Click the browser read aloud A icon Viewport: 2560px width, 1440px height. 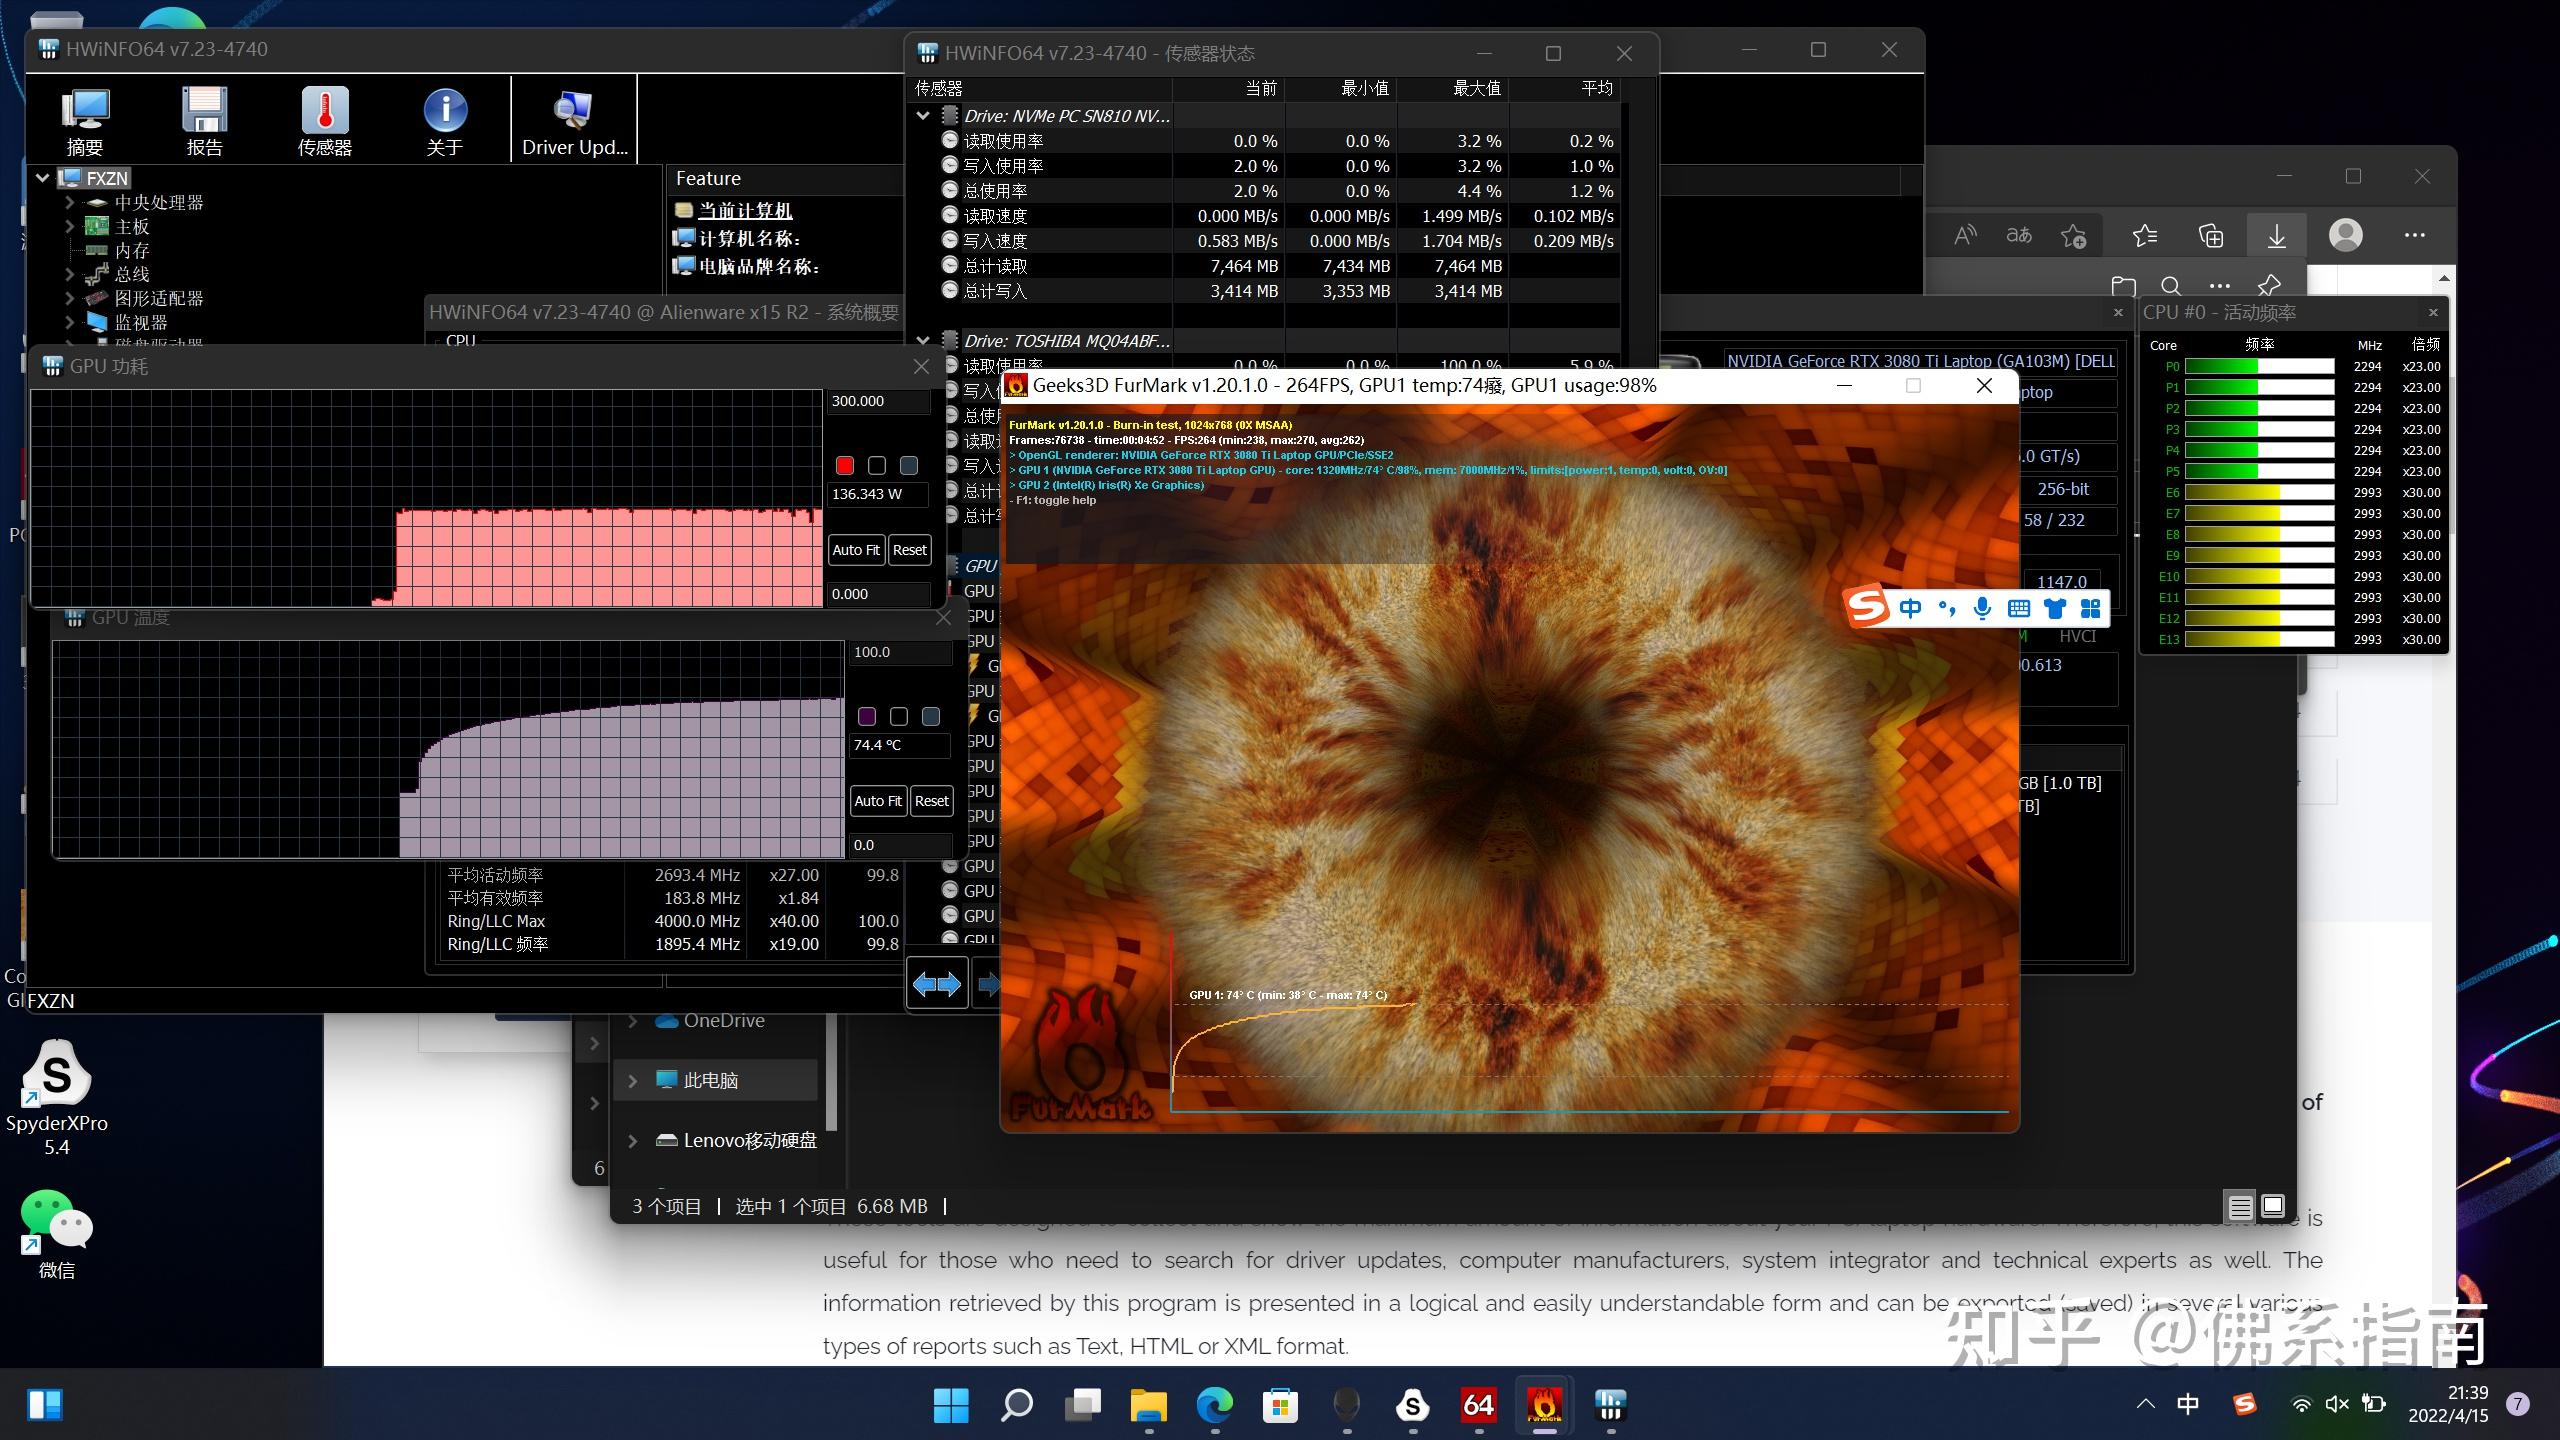coord(1965,236)
